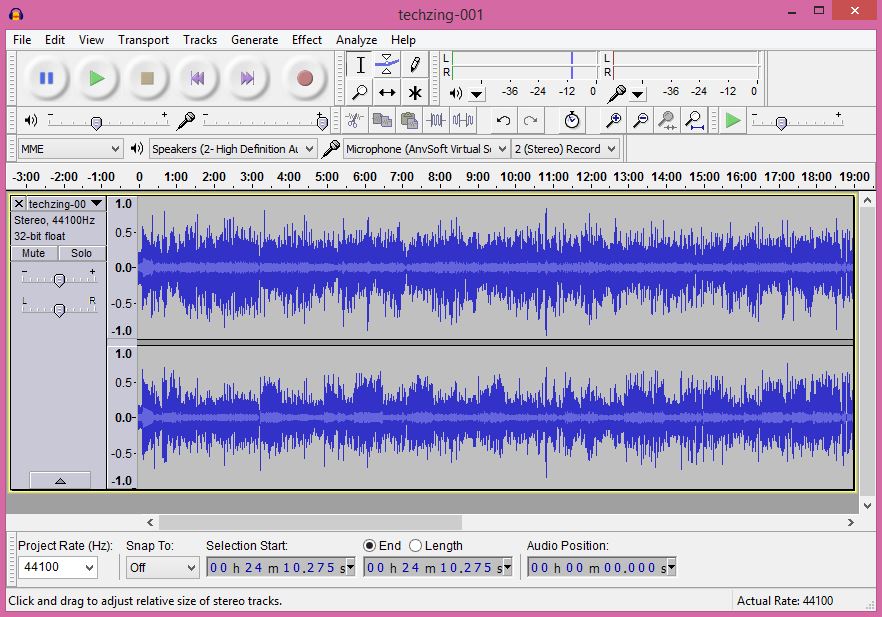This screenshot has height=617, width=882.
Task: Open the Speakers output device dropdown
Action: (232, 149)
